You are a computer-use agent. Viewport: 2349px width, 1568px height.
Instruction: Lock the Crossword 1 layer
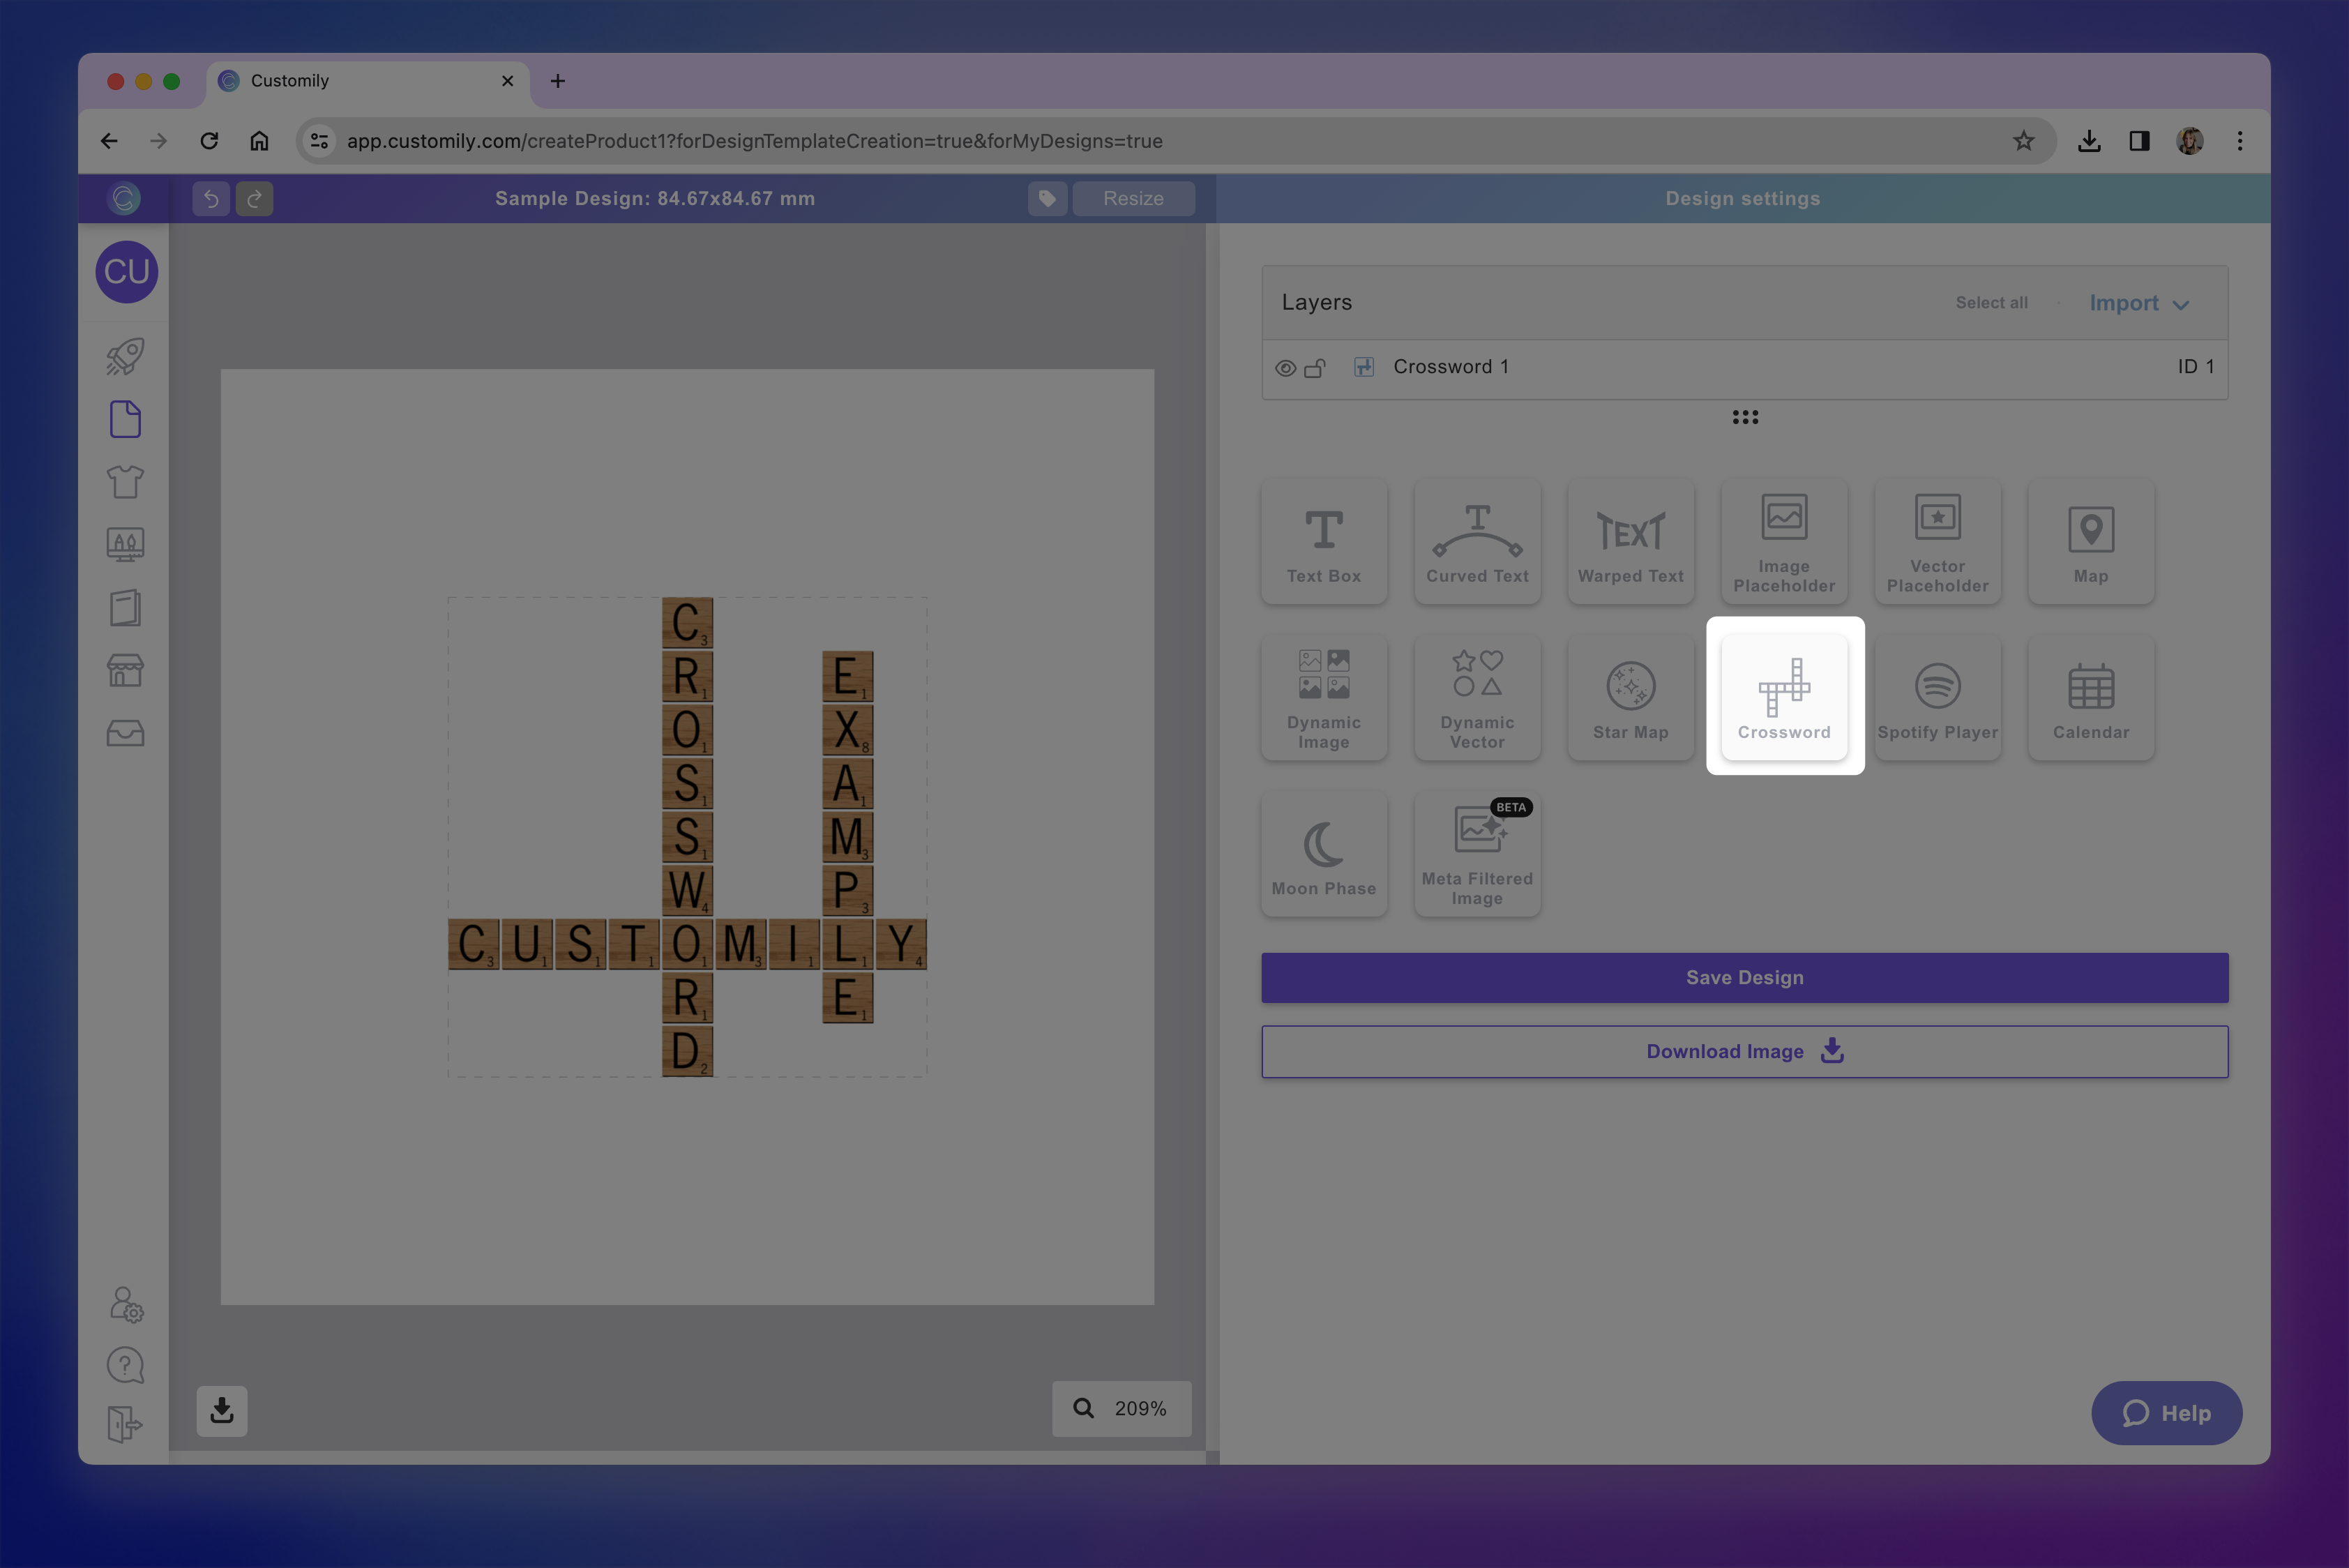pos(1315,367)
